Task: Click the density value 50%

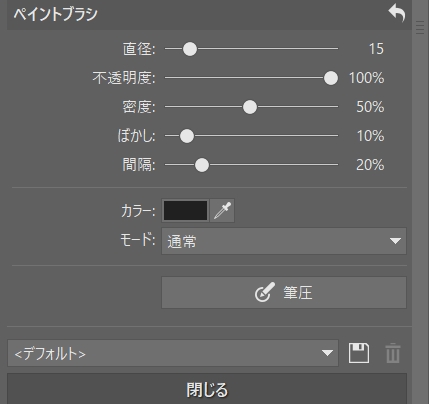Action: point(370,107)
